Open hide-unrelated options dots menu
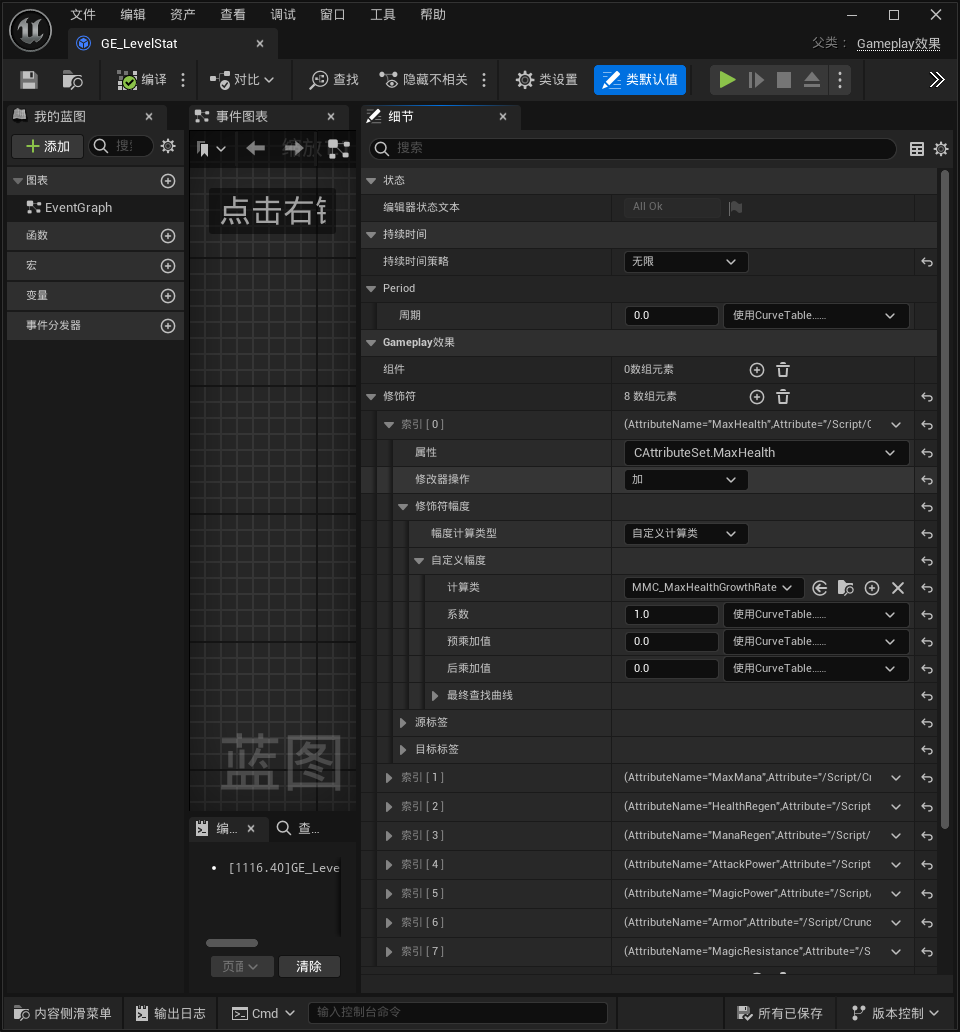Image resolution: width=960 pixels, height=1032 pixels. click(x=484, y=80)
